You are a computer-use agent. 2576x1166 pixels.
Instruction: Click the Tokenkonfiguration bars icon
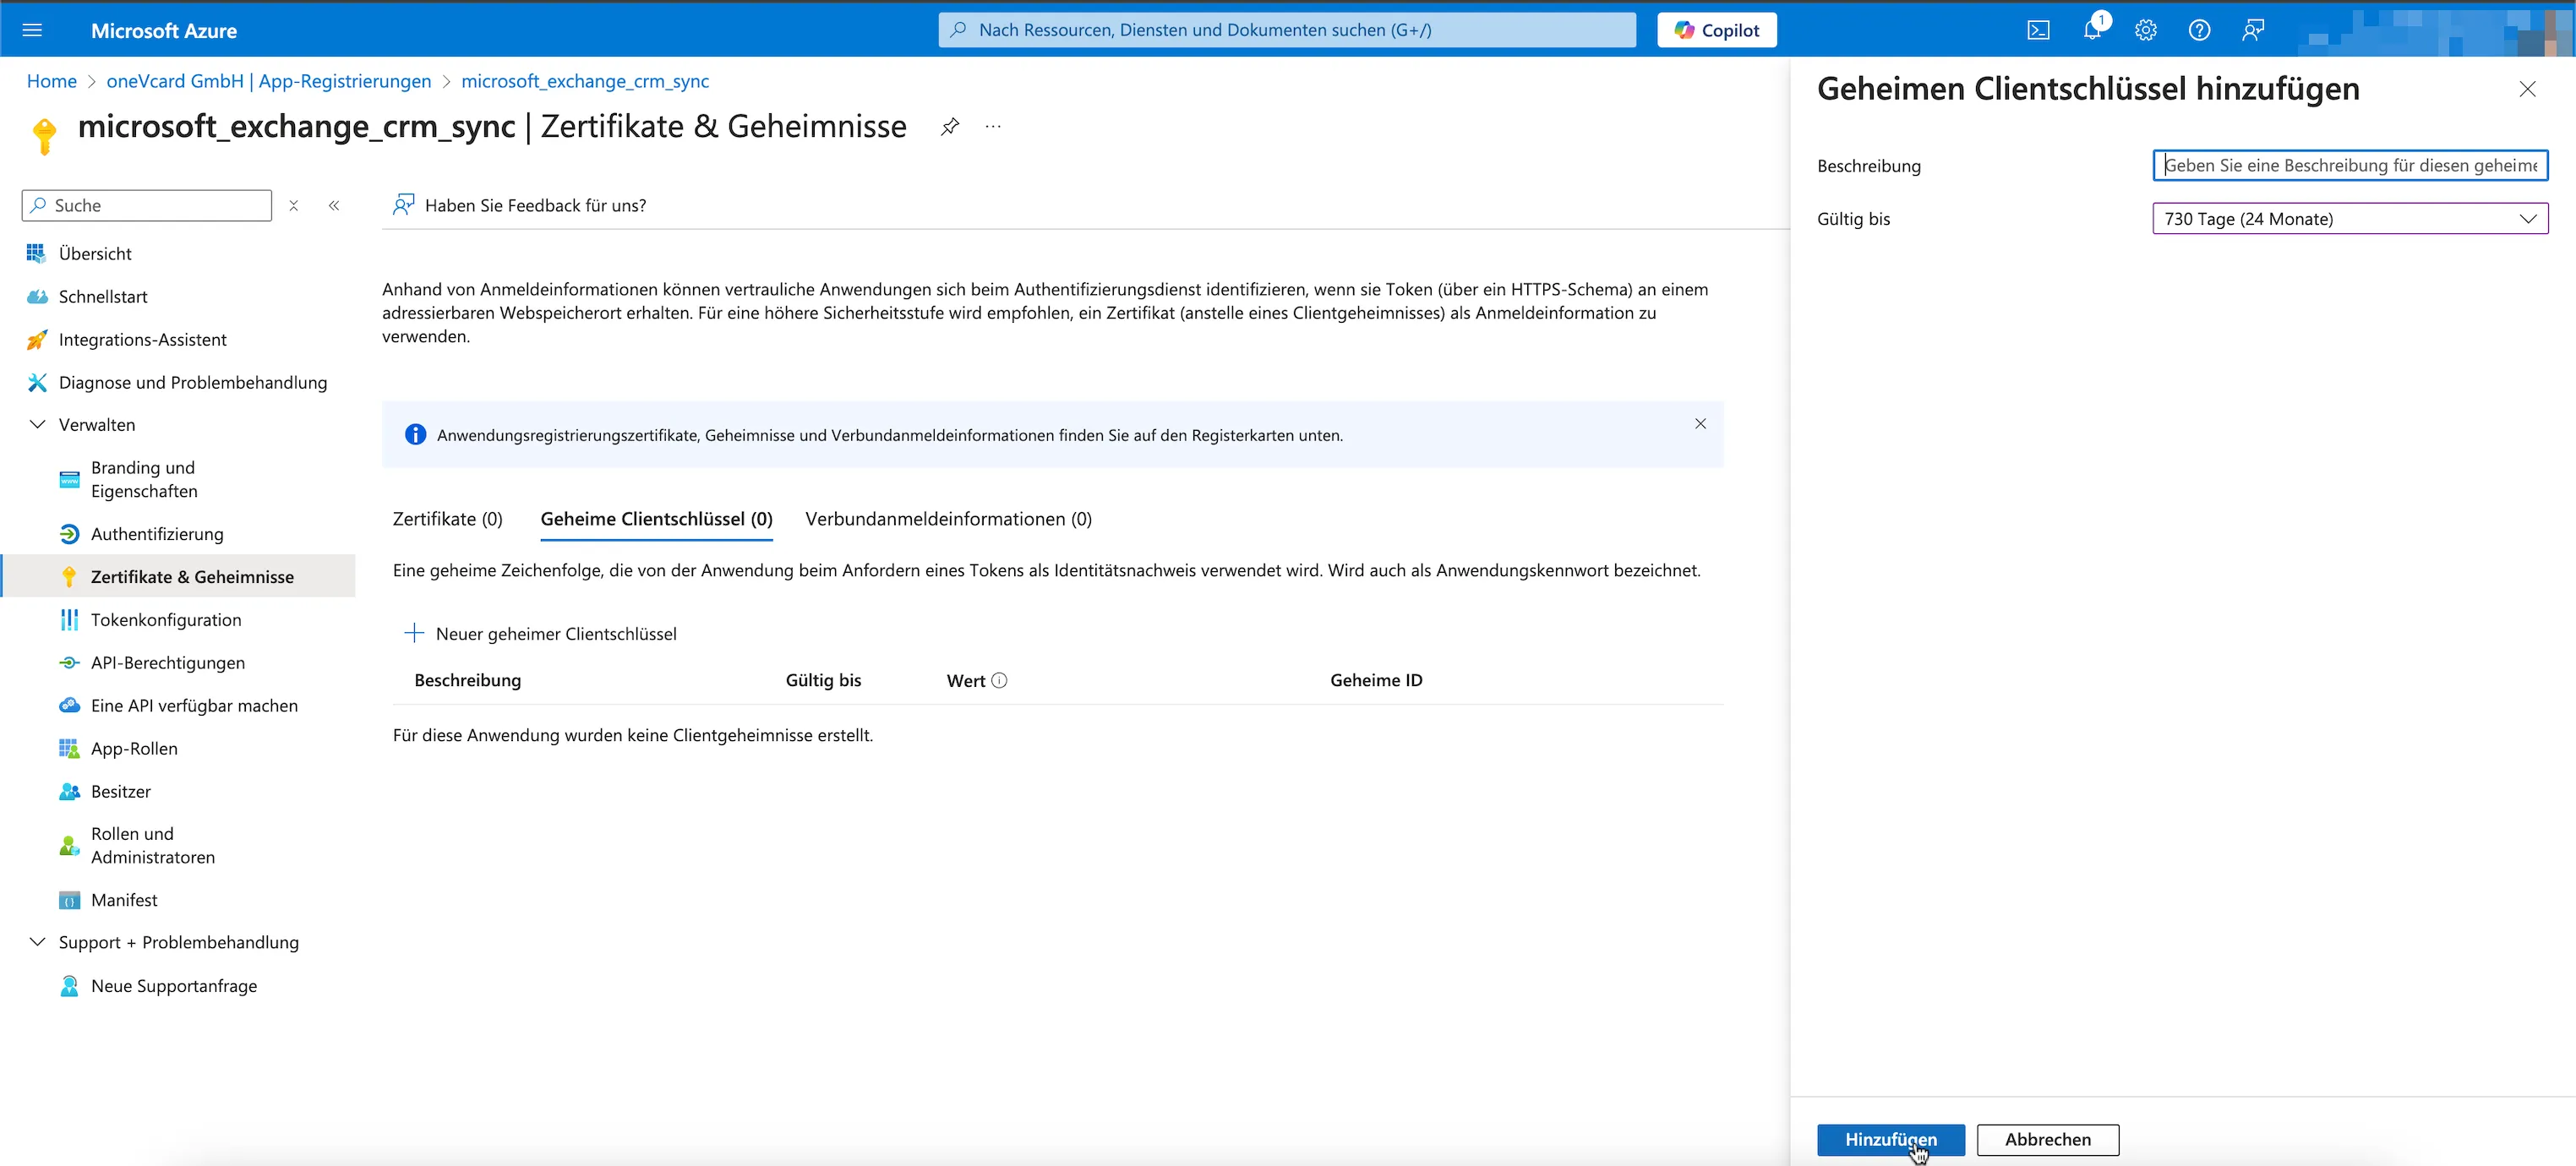tap(69, 620)
